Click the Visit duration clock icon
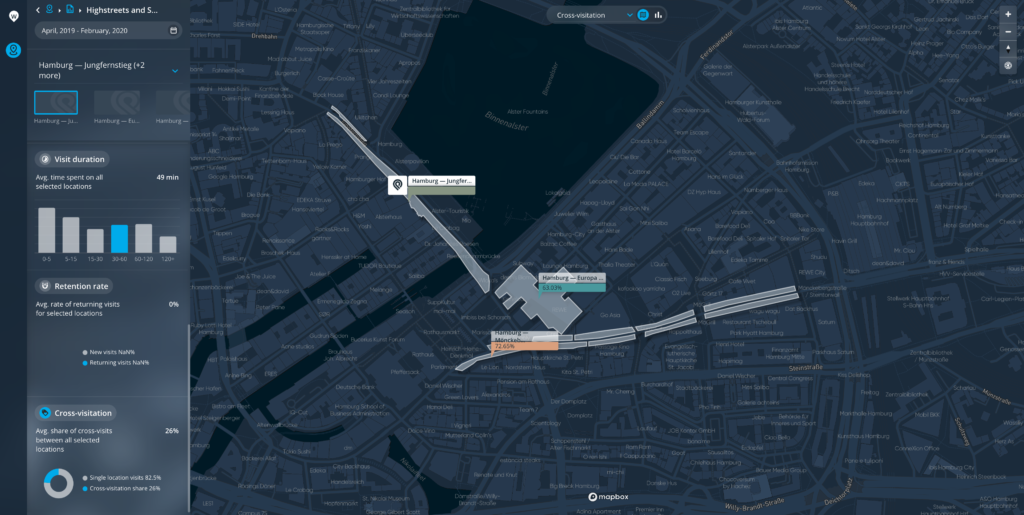Image resolution: width=1024 pixels, height=515 pixels. 45,159
